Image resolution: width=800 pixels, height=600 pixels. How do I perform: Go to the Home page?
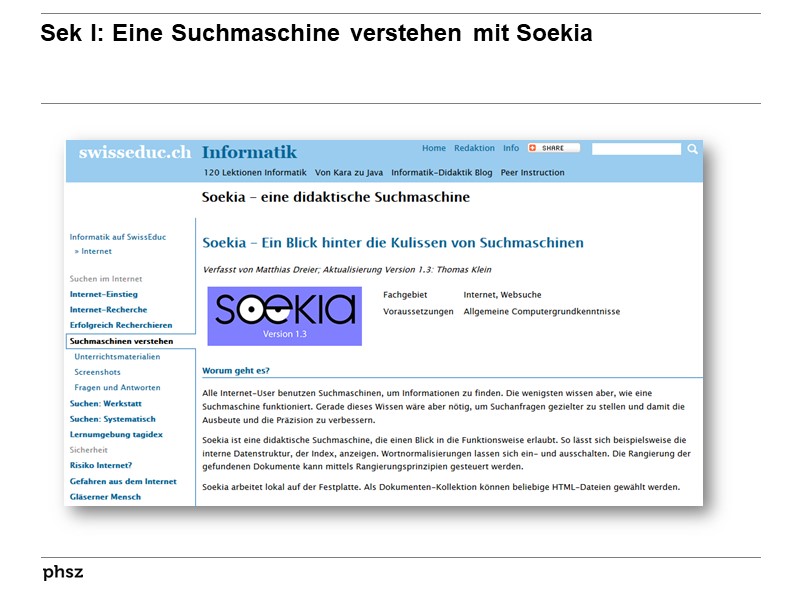tap(434, 147)
